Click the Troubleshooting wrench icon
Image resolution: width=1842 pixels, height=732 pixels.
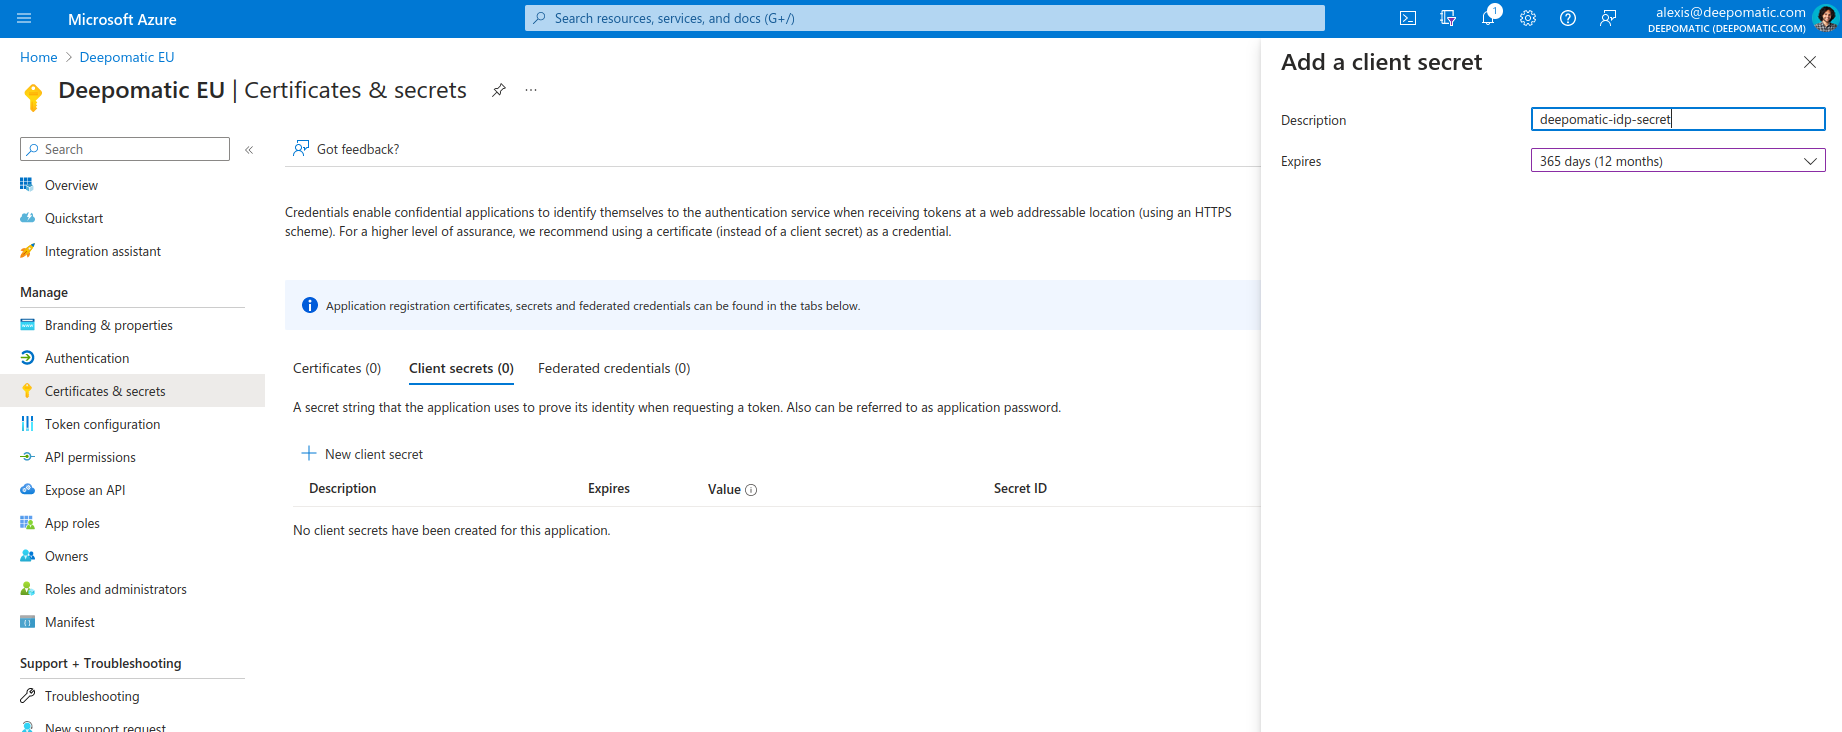point(27,696)
